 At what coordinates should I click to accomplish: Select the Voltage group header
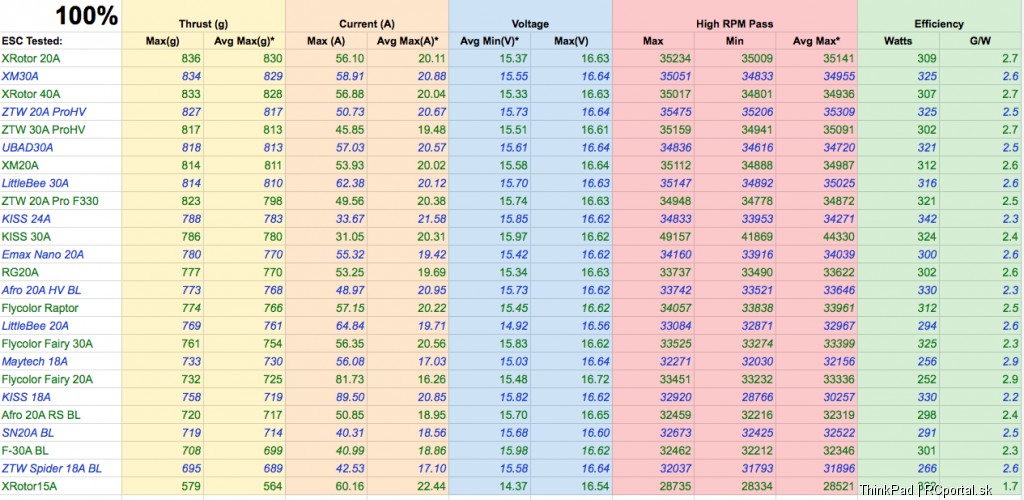click(530, 24)
